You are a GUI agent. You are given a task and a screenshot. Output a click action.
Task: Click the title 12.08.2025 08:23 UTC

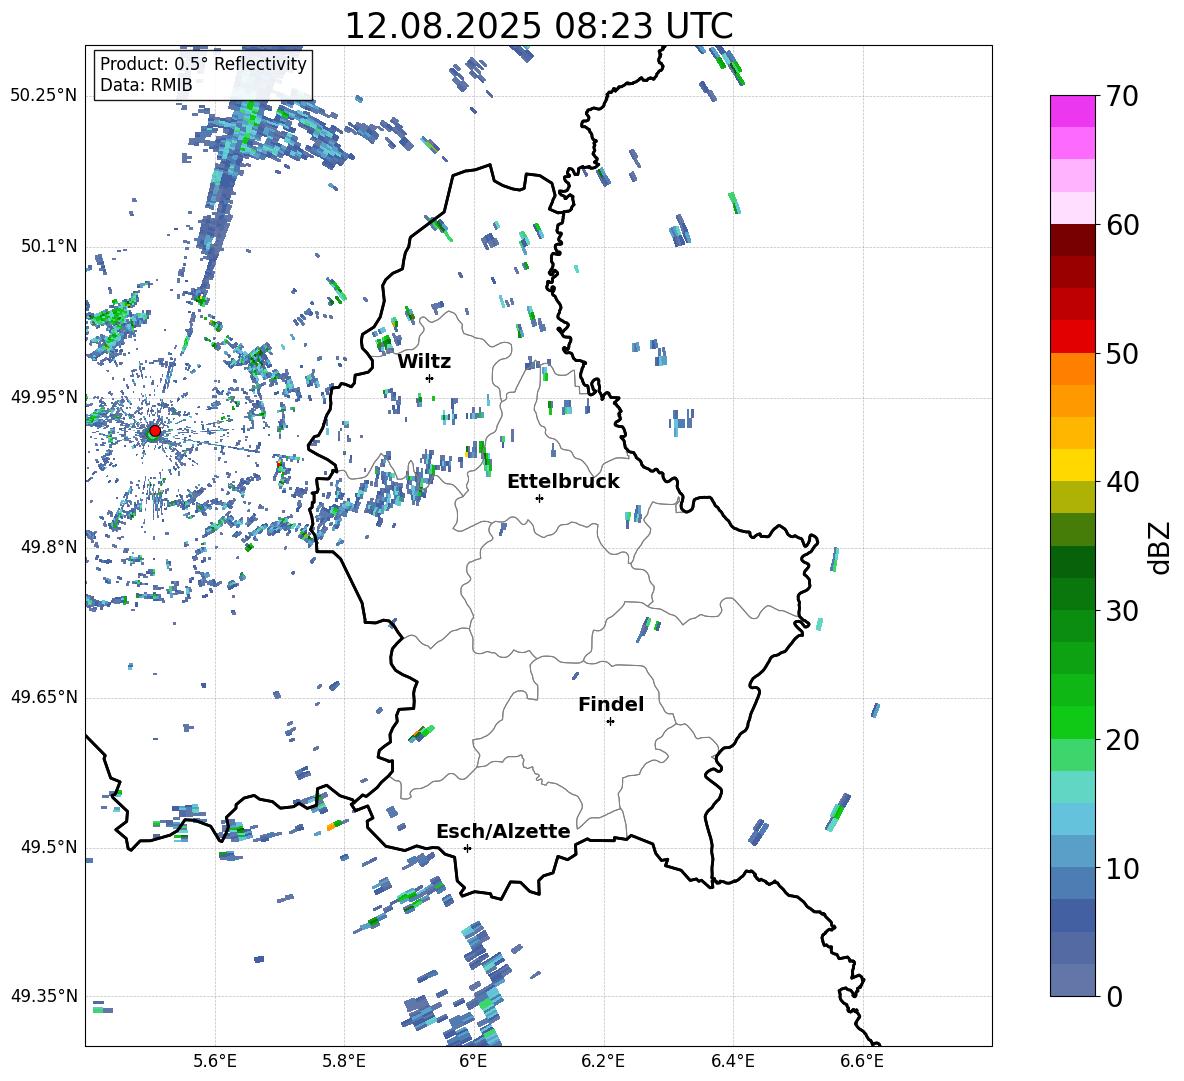(x=538, y=26)
